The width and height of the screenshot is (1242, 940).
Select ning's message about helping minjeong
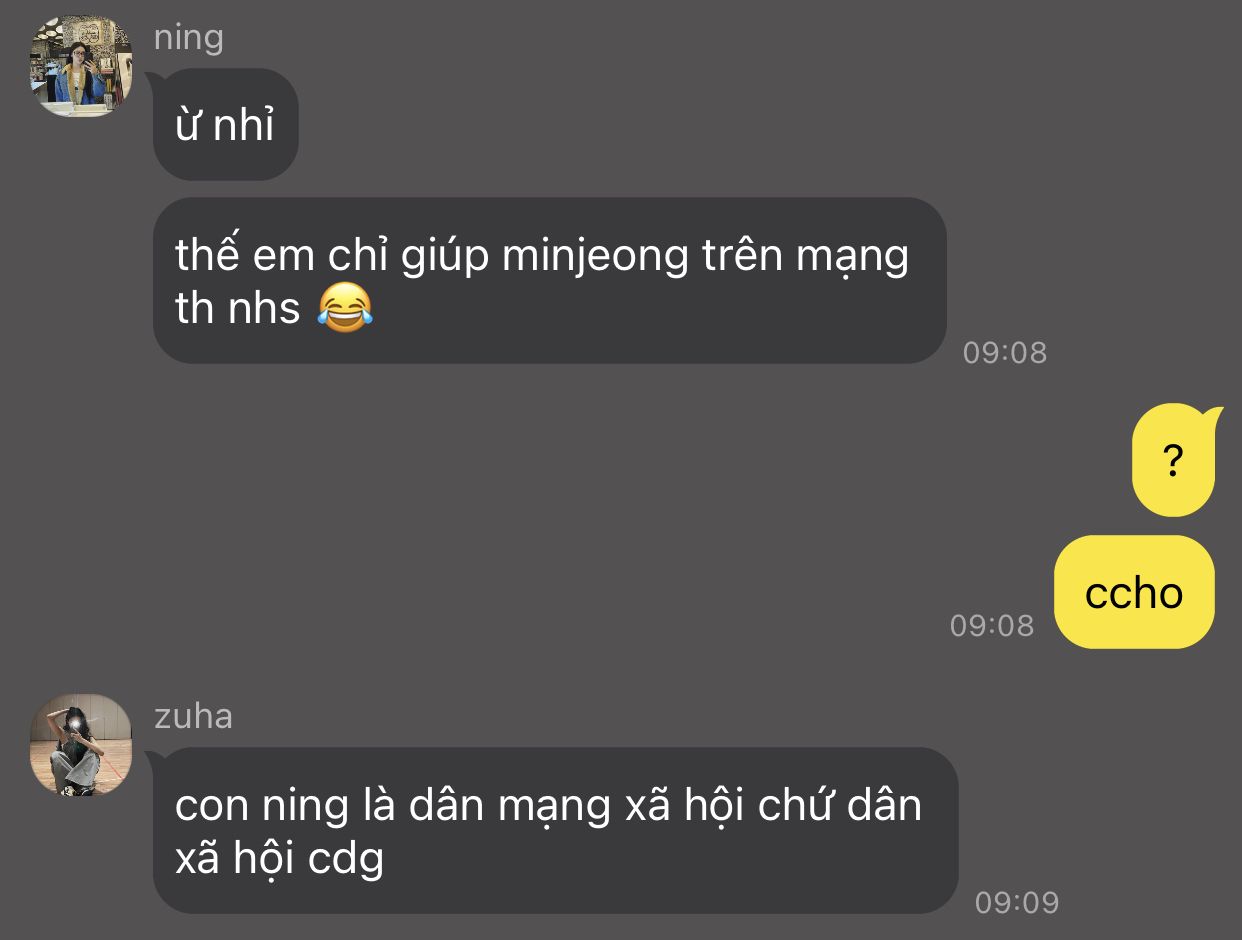click(x=549, y=280)
